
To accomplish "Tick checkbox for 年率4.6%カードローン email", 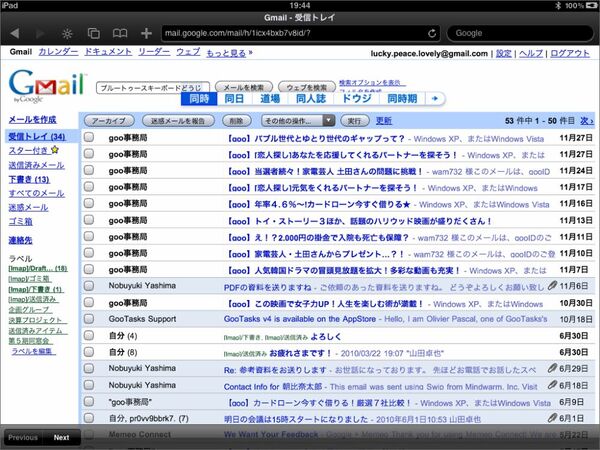I will (89, 203).
